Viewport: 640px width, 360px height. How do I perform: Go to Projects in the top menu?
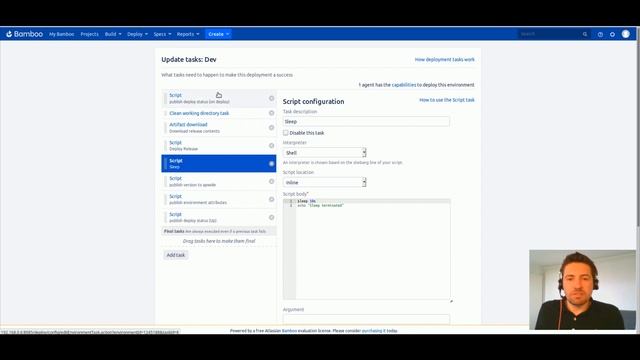pyautogui.click(x=89, y=34)
